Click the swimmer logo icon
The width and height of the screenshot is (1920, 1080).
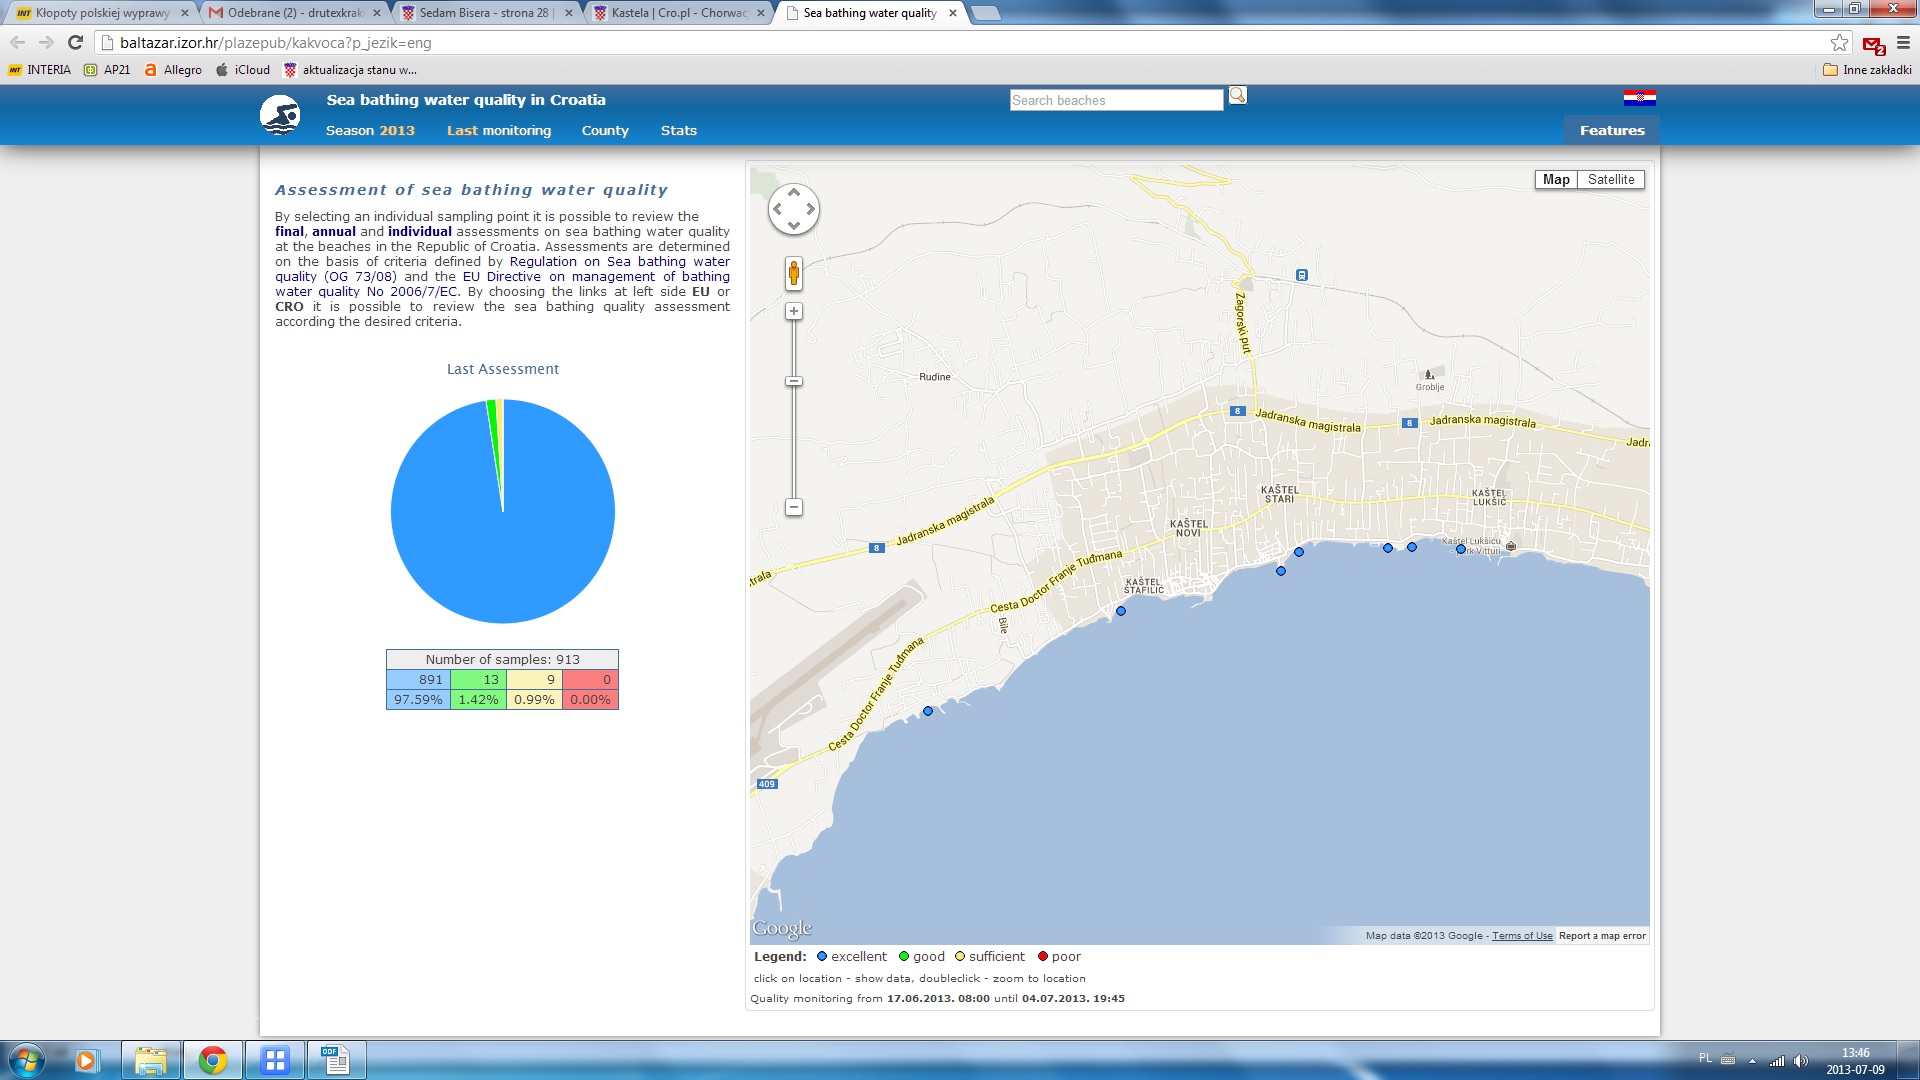click(280, 116)
